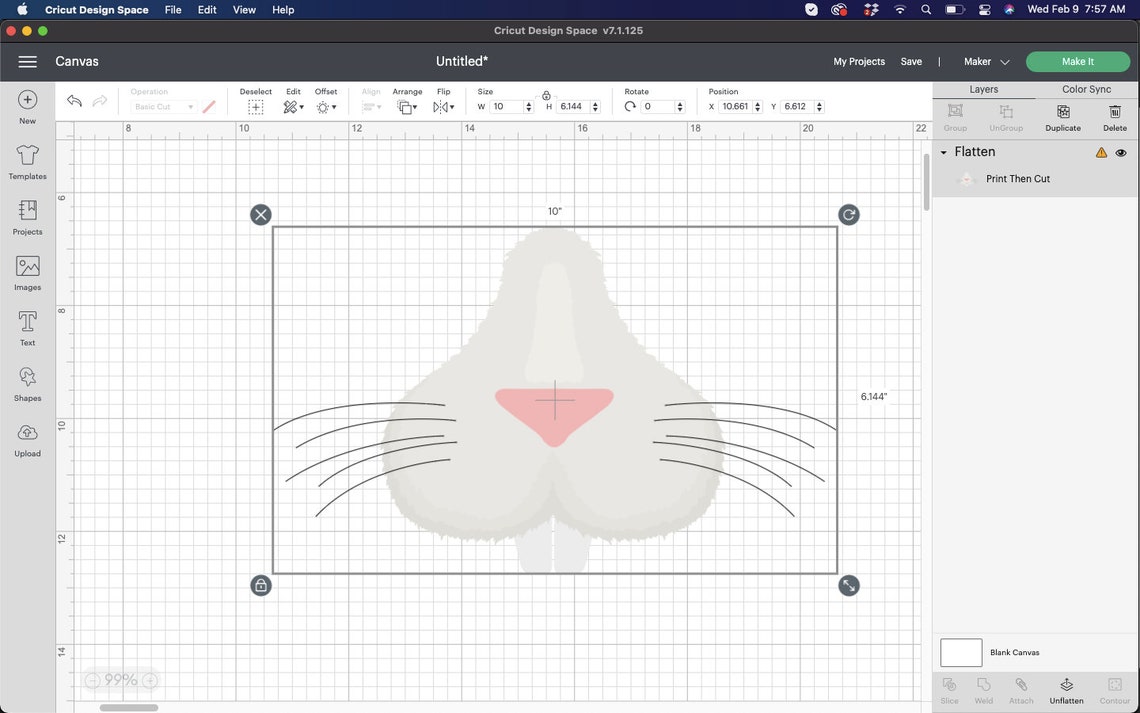This screenshot has height=713, width=1140.
Task: Click the Unflatten icon at the bottom
Action: click(1064, 688)
